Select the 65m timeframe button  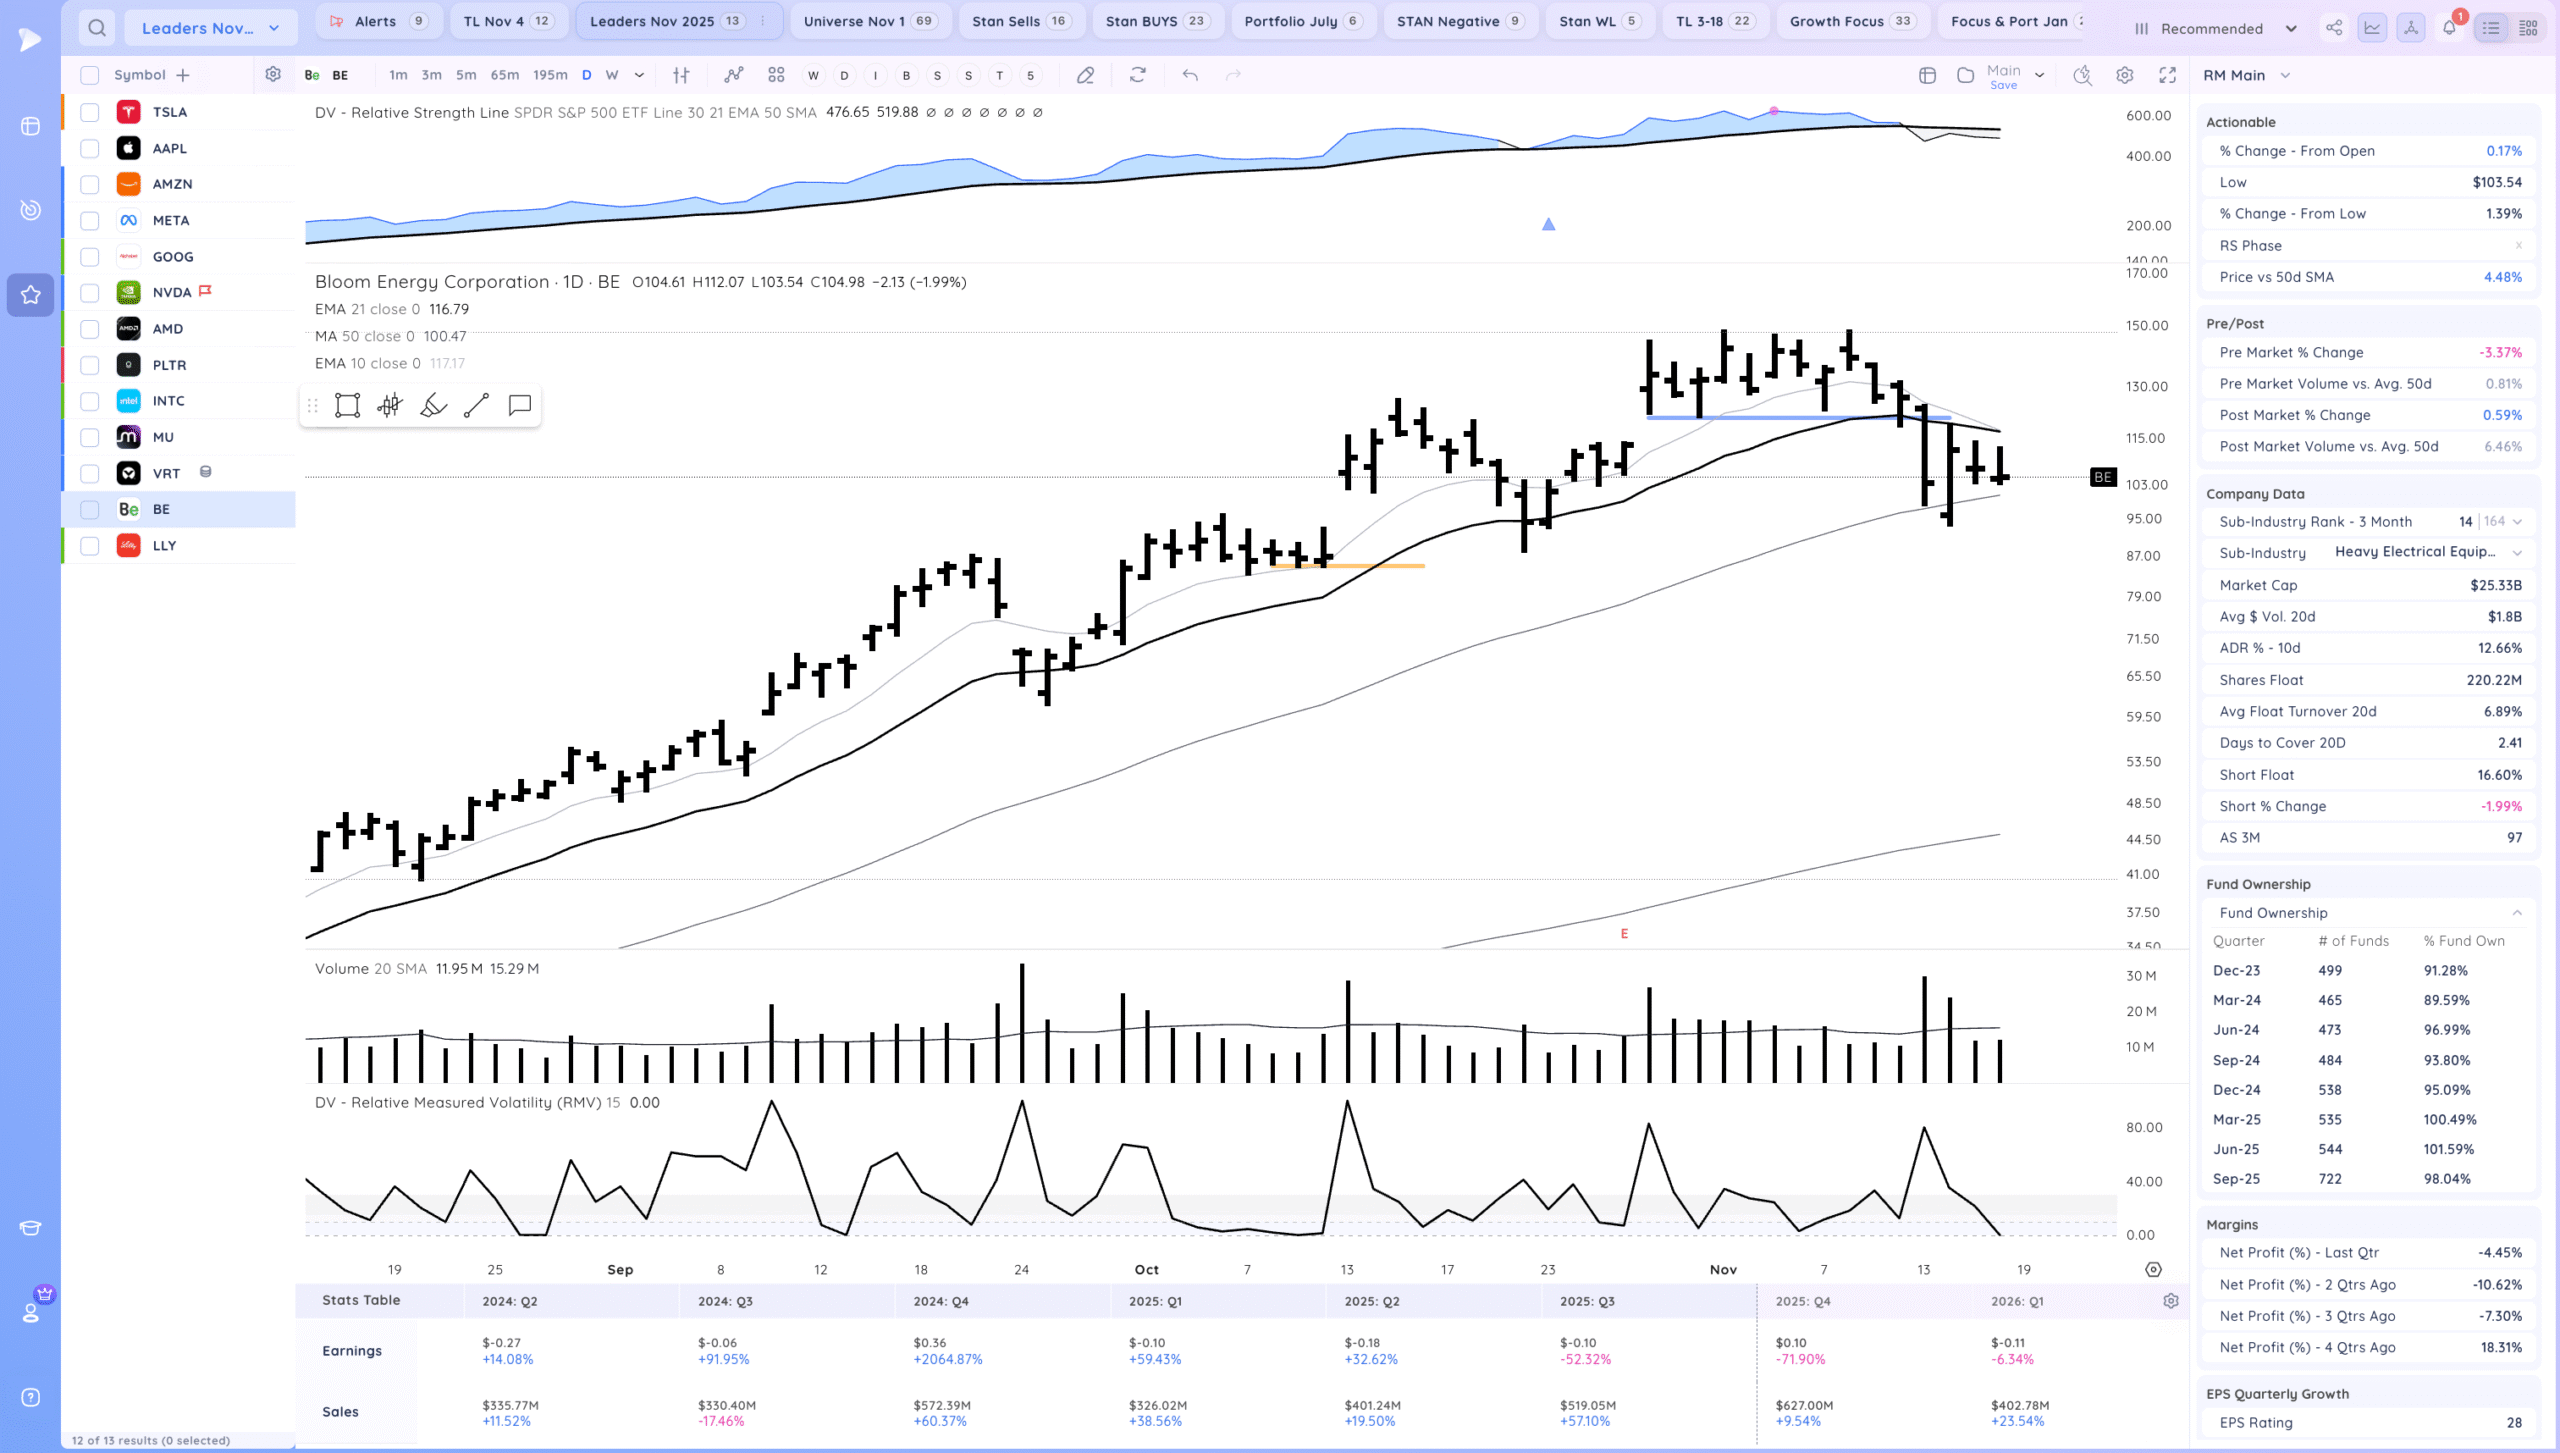click(x=504, y=75)
